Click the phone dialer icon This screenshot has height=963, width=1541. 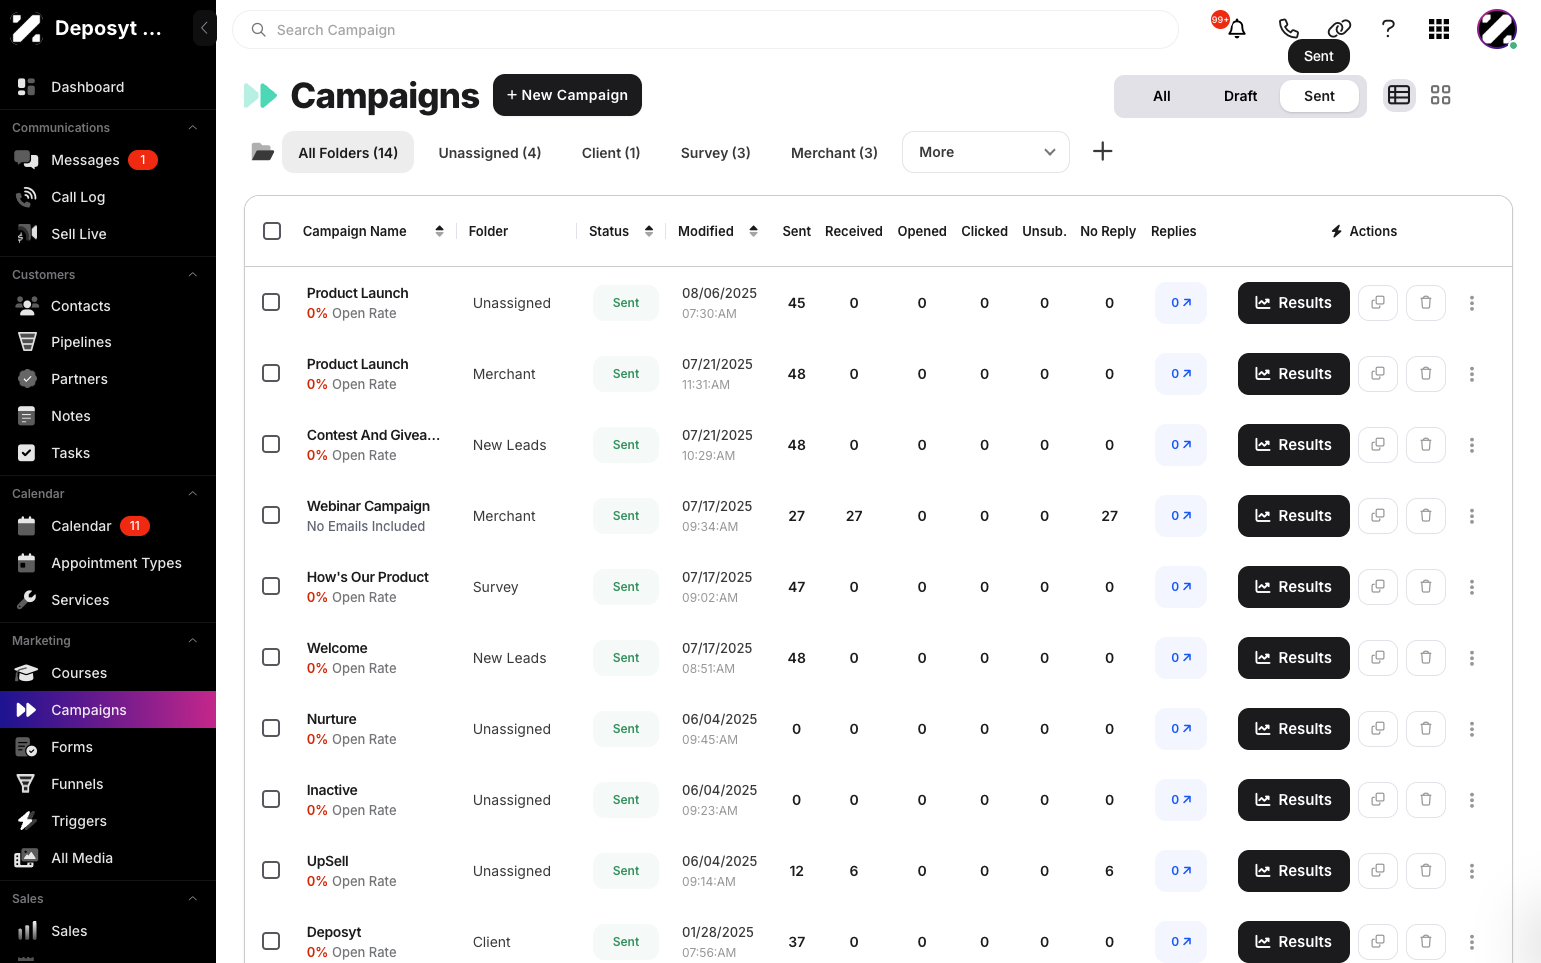(1289, 29)
